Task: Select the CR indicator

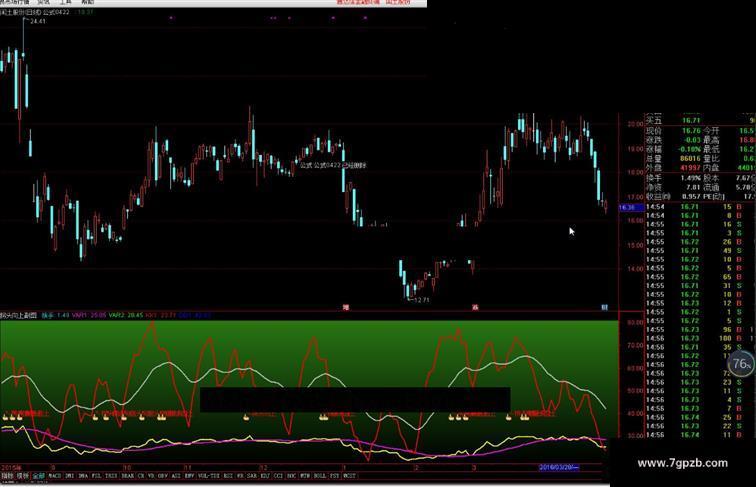Action: click(141, 476)
